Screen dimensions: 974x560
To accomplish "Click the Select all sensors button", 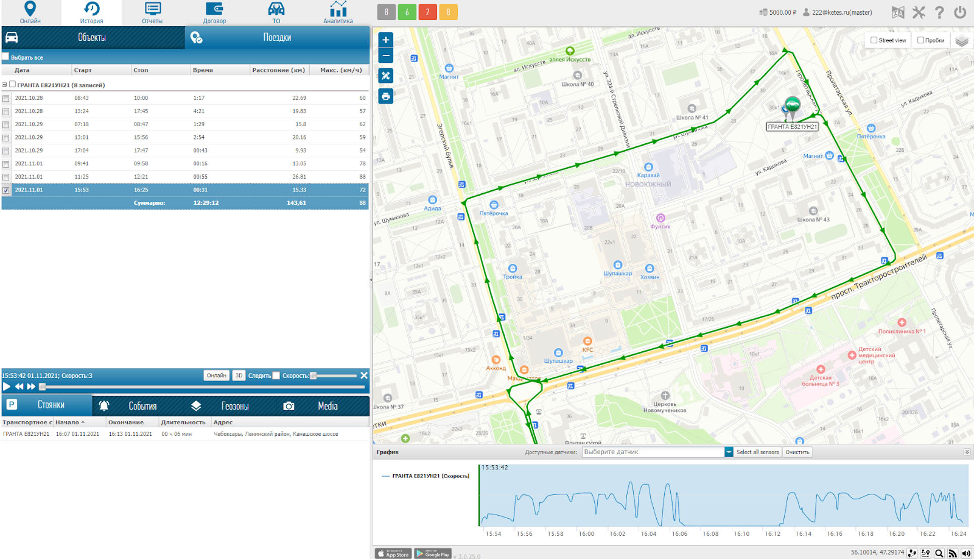I will (x=757, y=452).
